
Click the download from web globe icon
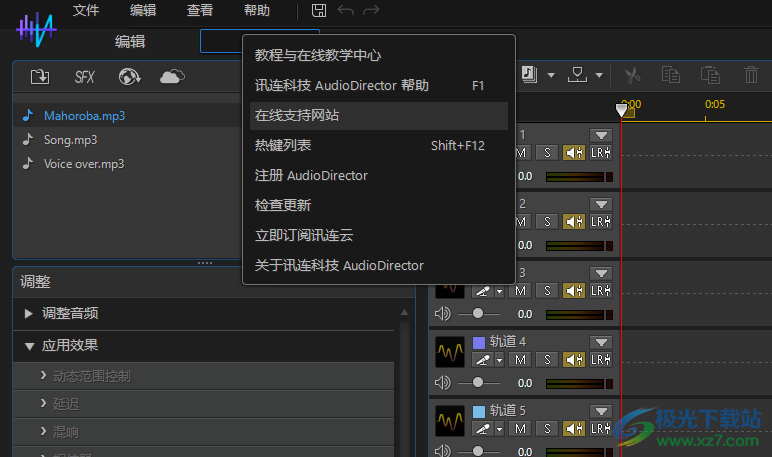point(129,77)
